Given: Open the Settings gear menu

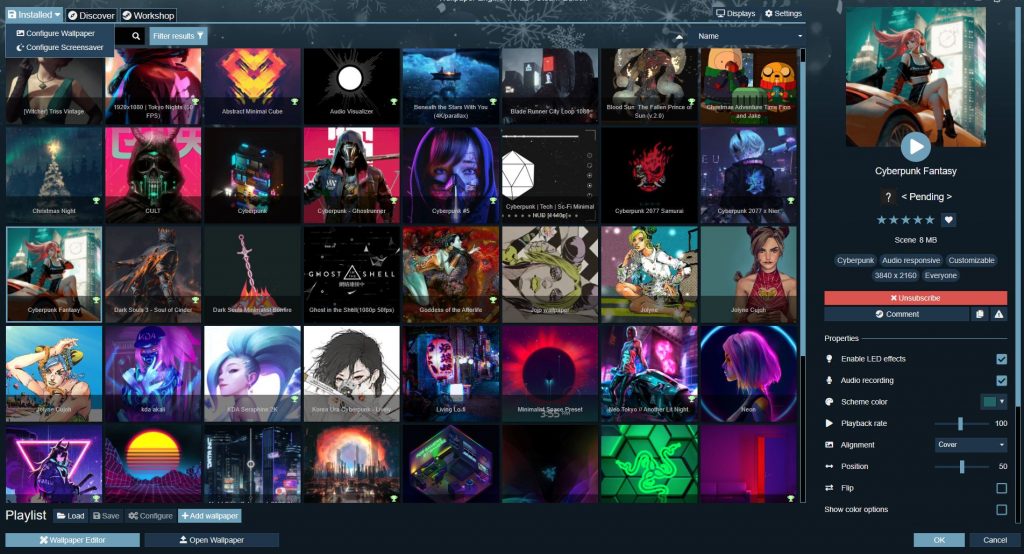Looking at the screenshot, I should point(783,13).
